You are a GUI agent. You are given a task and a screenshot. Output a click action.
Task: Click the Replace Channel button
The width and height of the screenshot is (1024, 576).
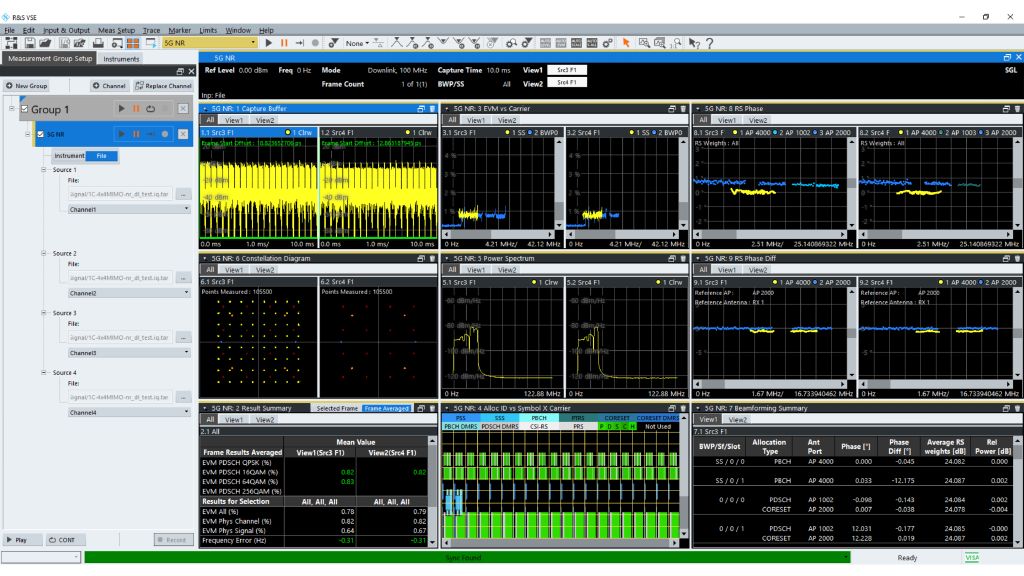[163, 86]
